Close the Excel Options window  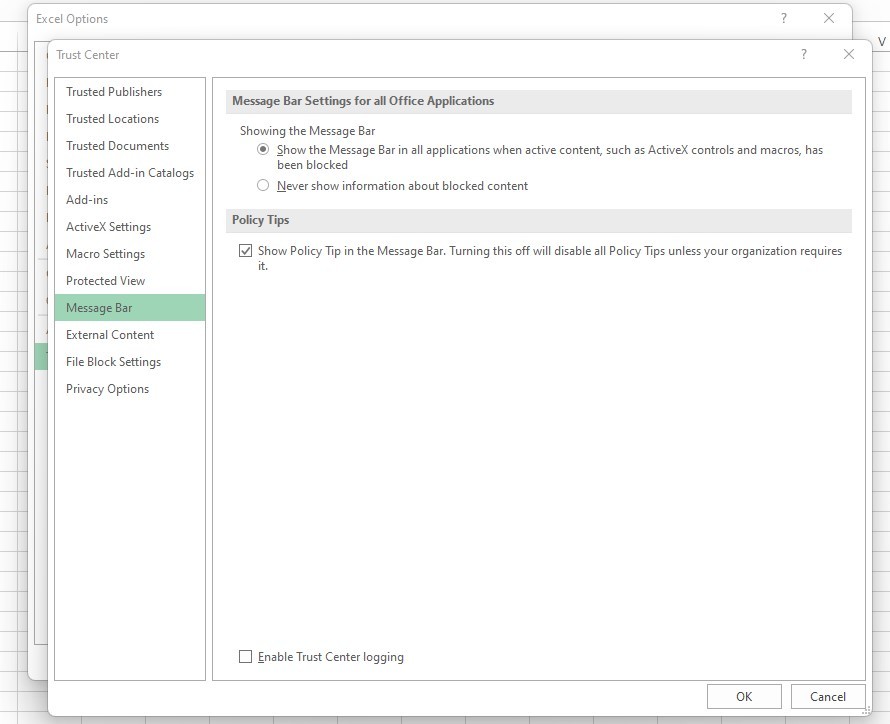(x=829, y=18)
